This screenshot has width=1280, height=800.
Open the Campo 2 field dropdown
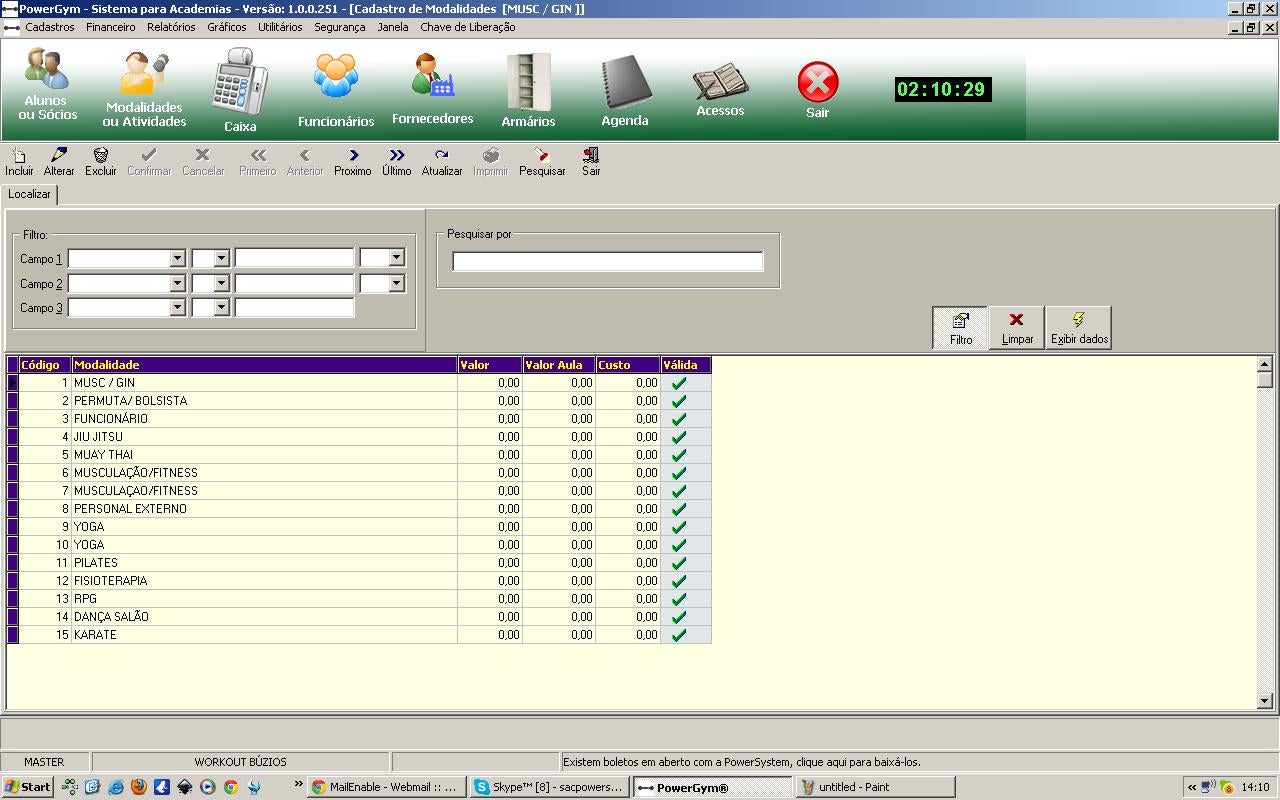[177, 283]
